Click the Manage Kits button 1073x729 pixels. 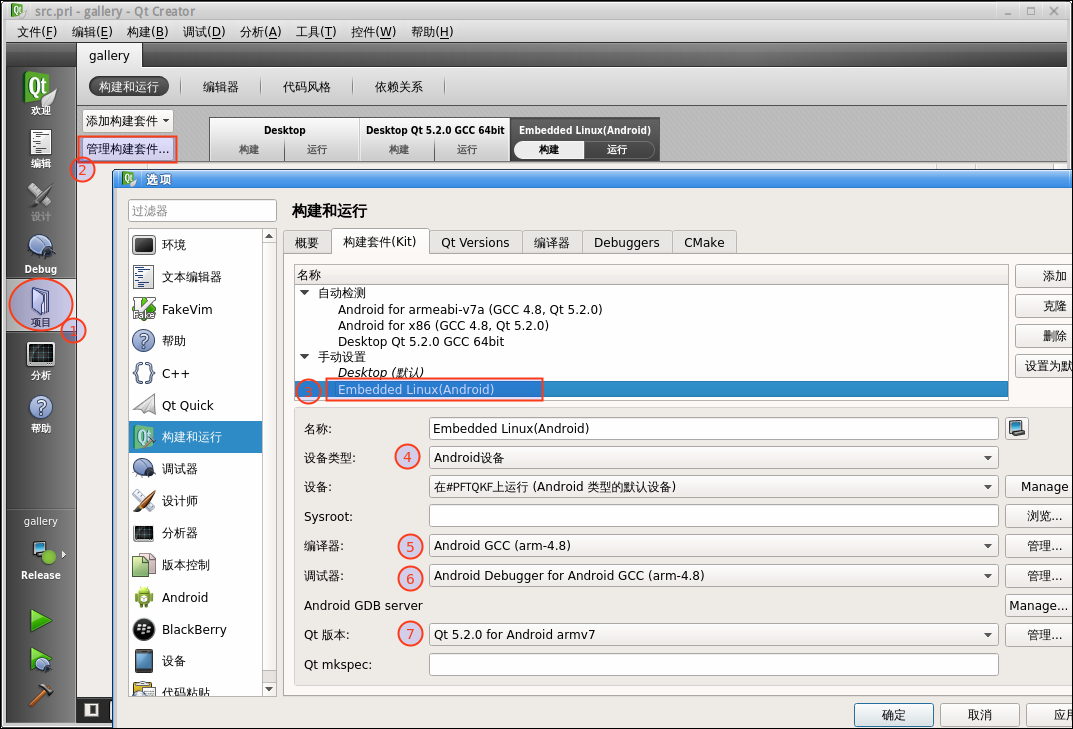[x=128, y=149]
